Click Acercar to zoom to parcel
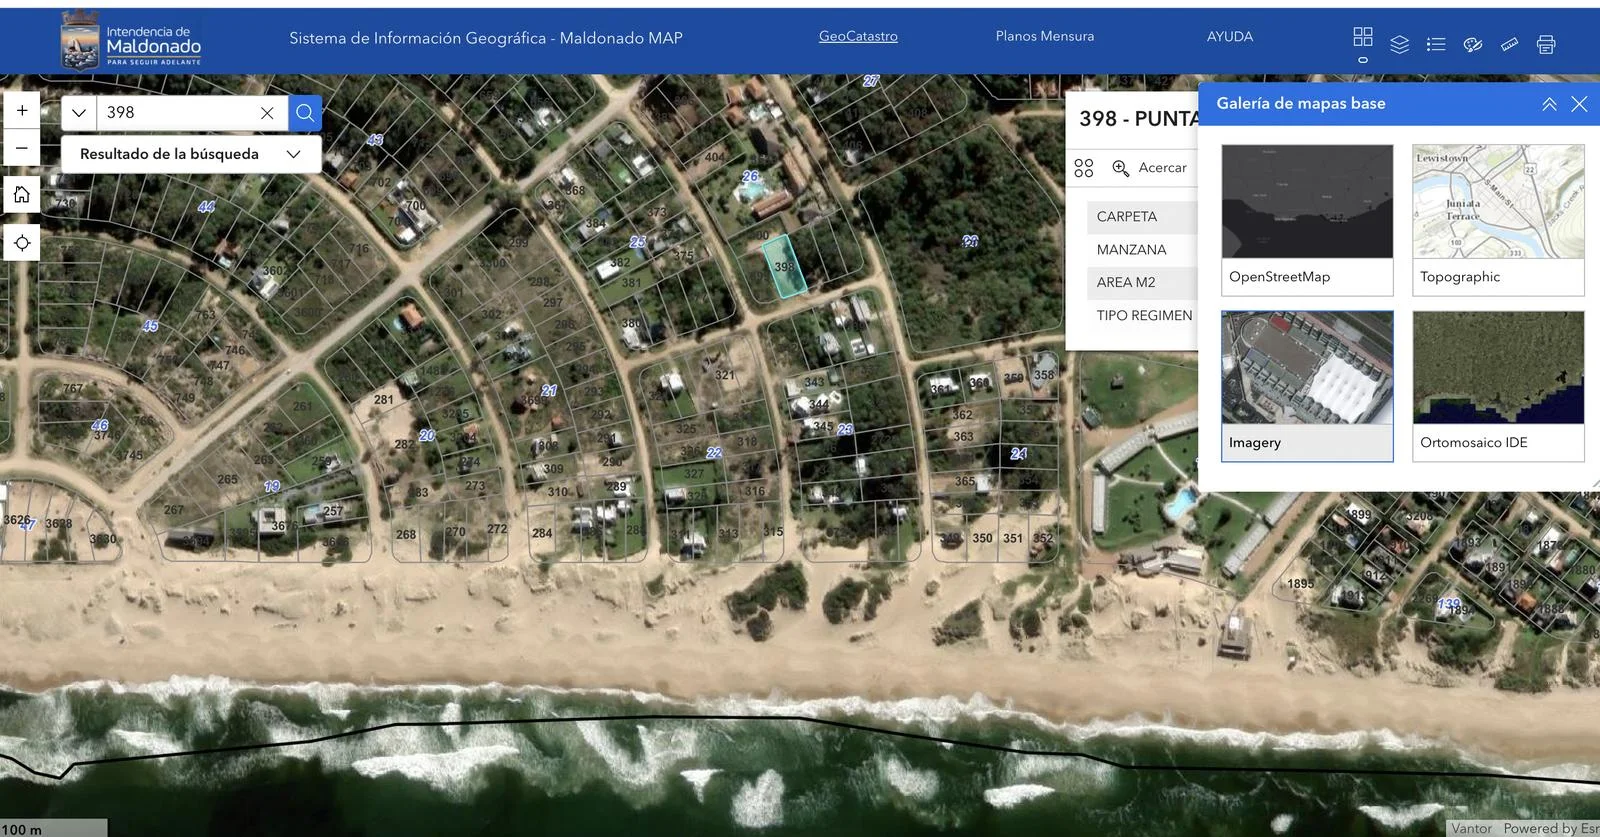Image resolution: width=1600 pixels, height=837 pixels. (x=1150, y=168)
